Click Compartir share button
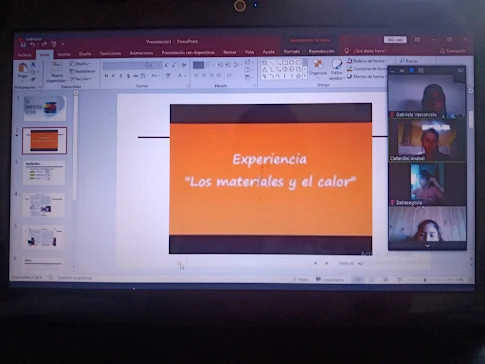The height and width of the screenshot is (364, 485). tap(452, 51)
